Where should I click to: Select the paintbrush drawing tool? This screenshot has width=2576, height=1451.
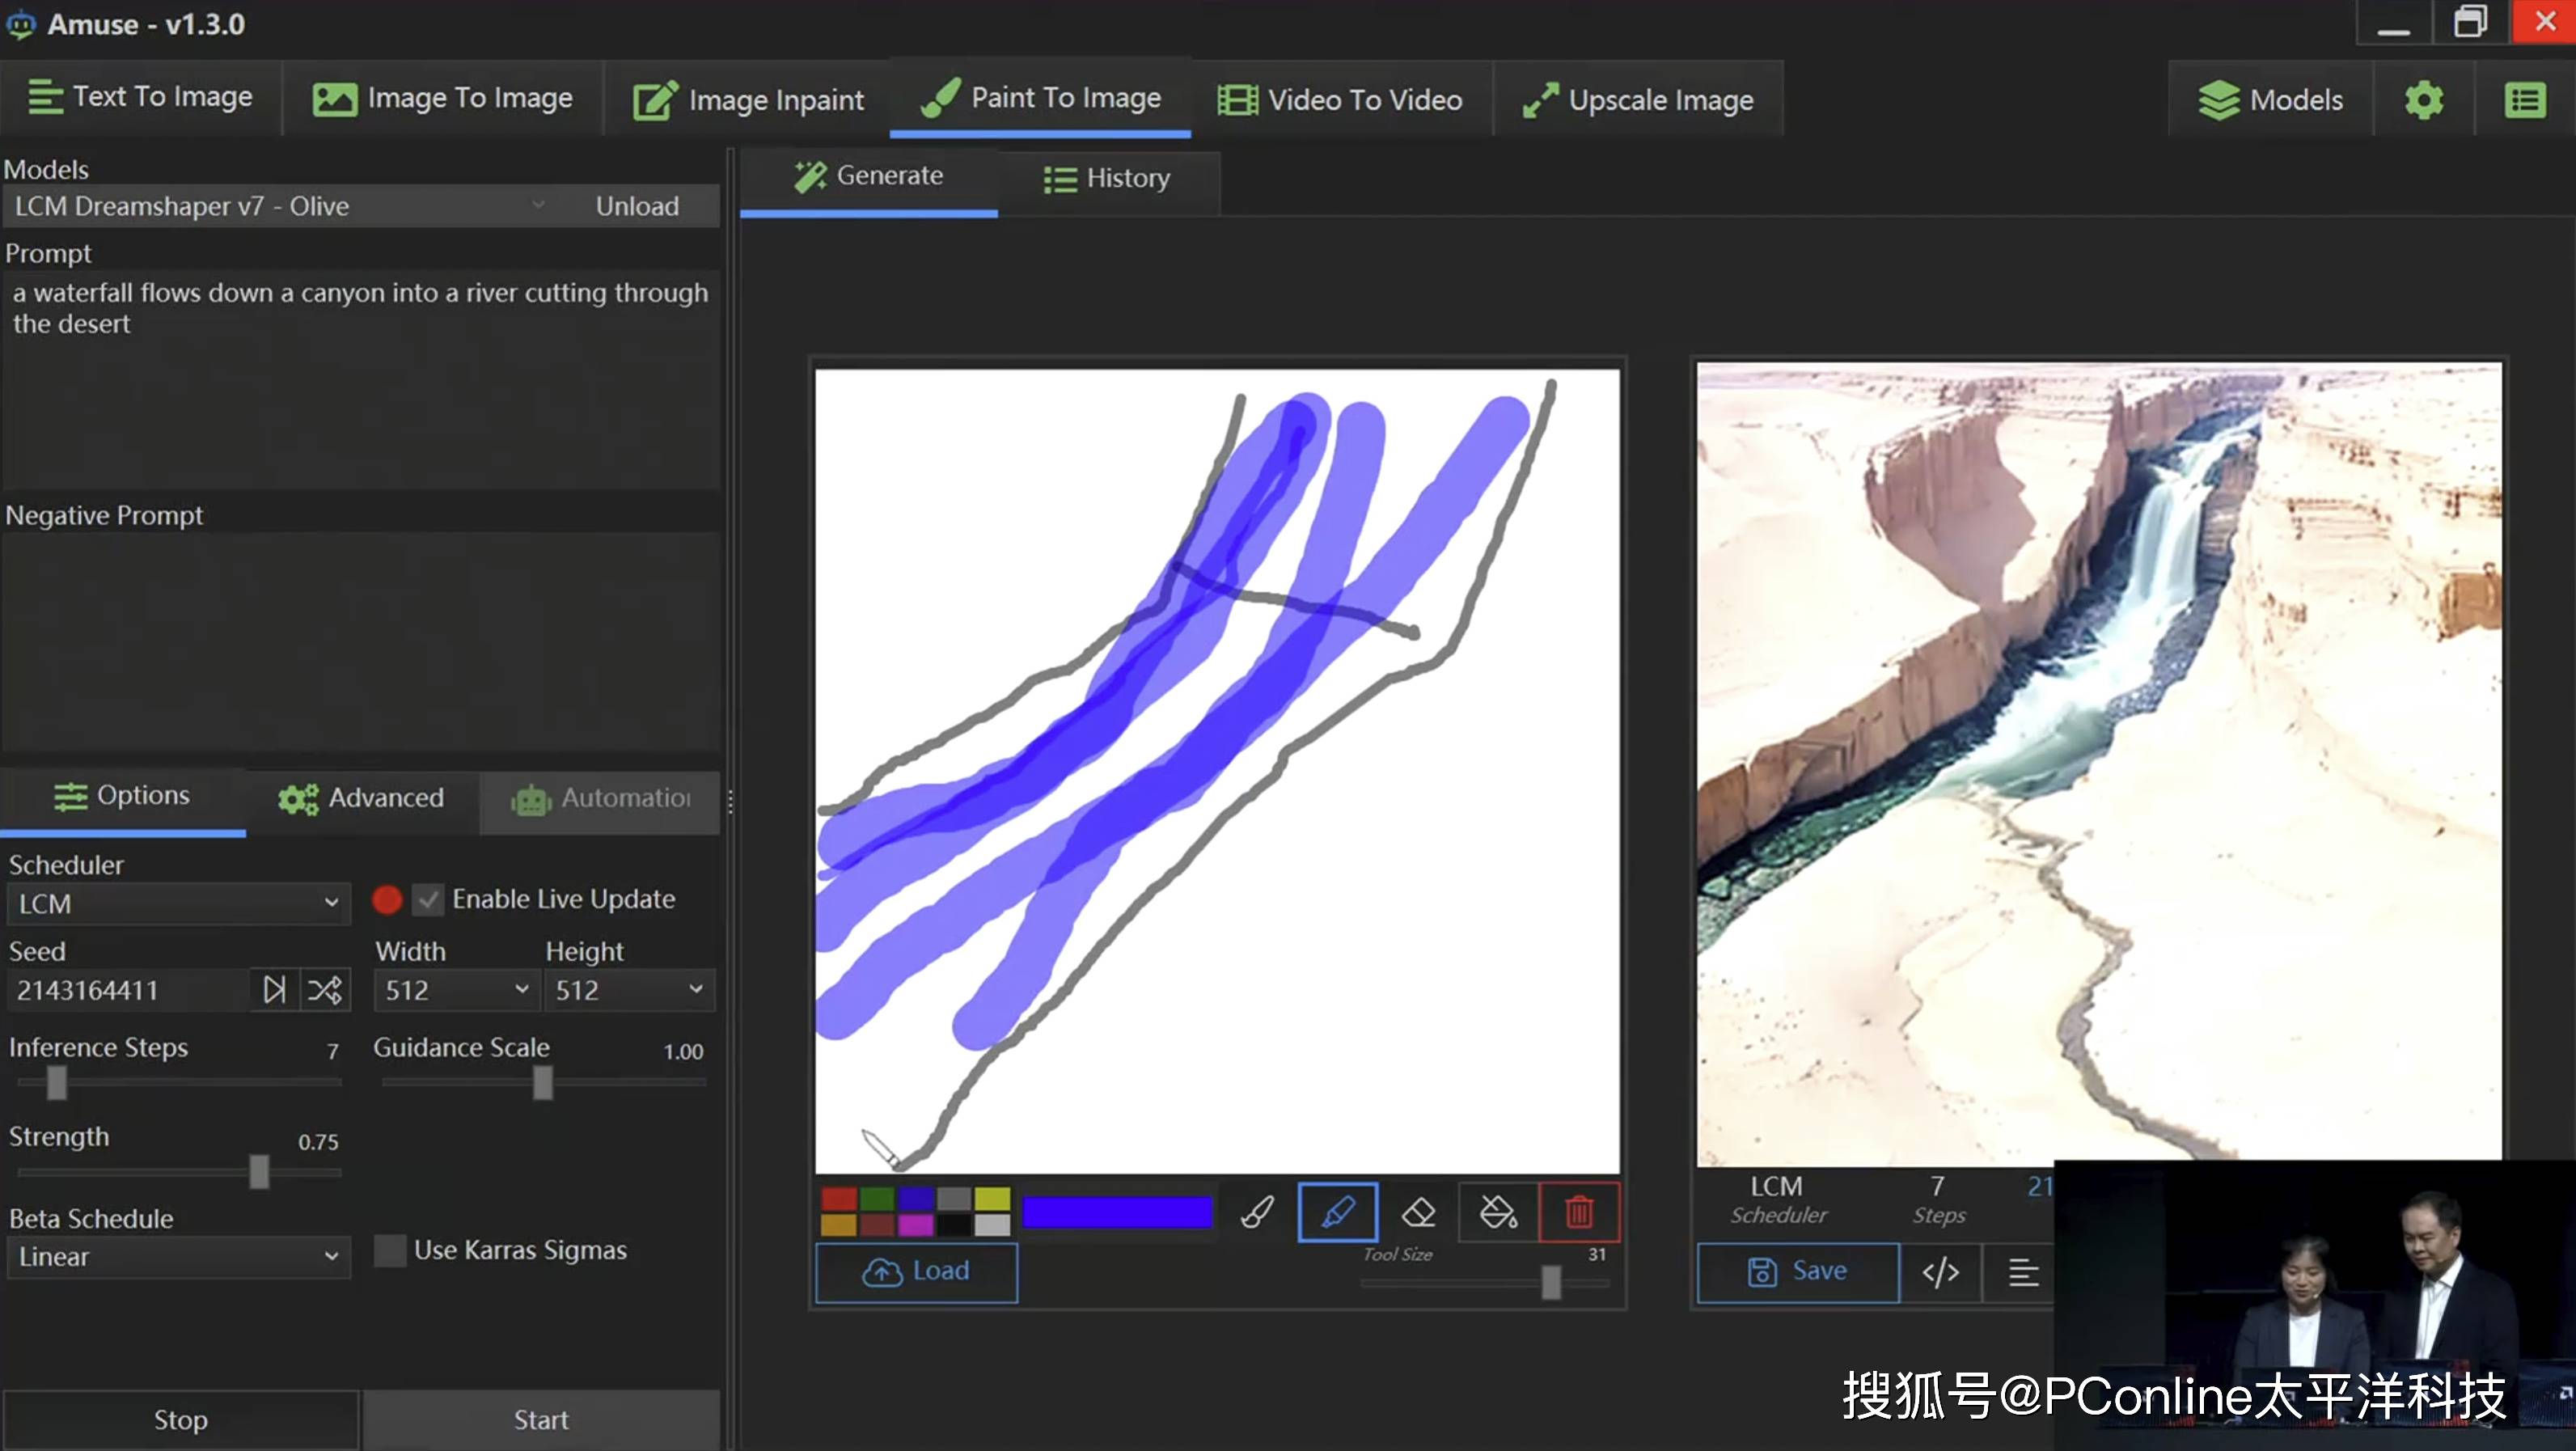1257,1212
